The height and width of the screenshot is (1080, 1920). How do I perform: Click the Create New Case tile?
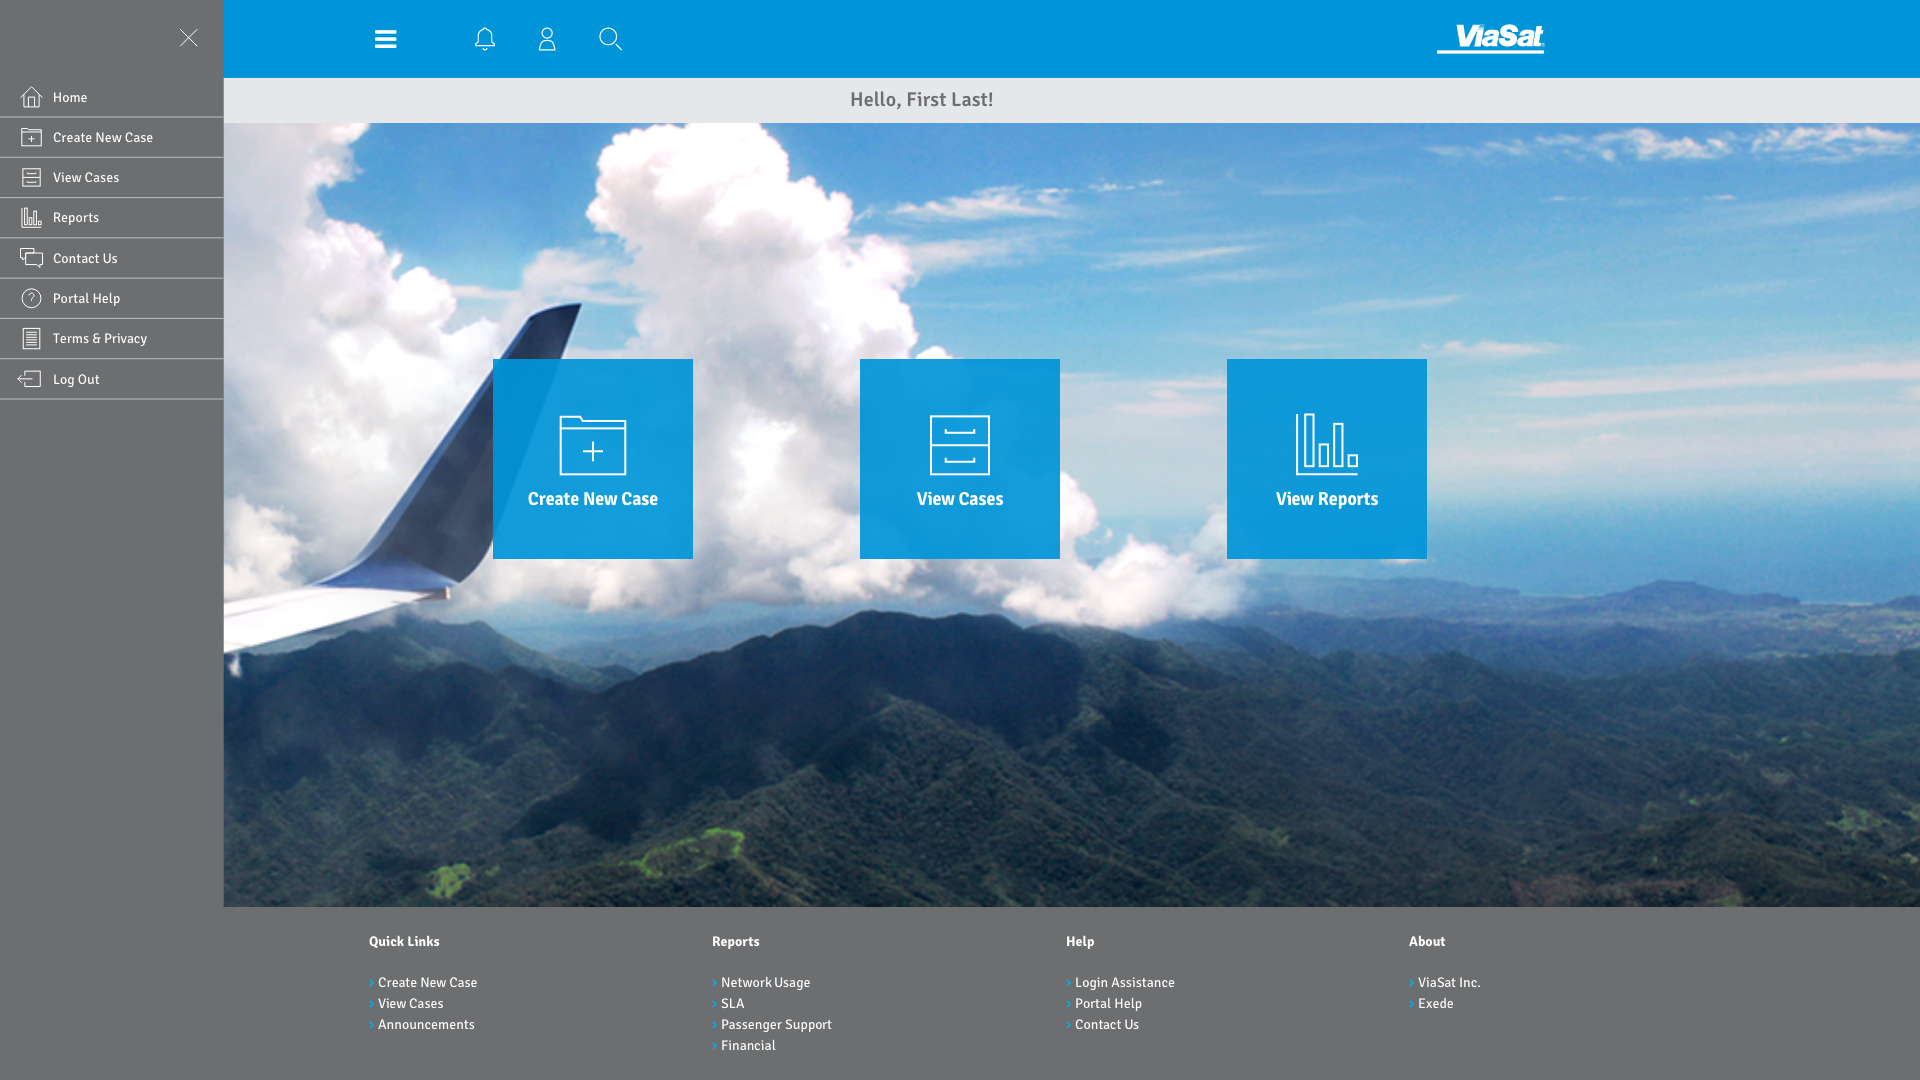(592, 459)
